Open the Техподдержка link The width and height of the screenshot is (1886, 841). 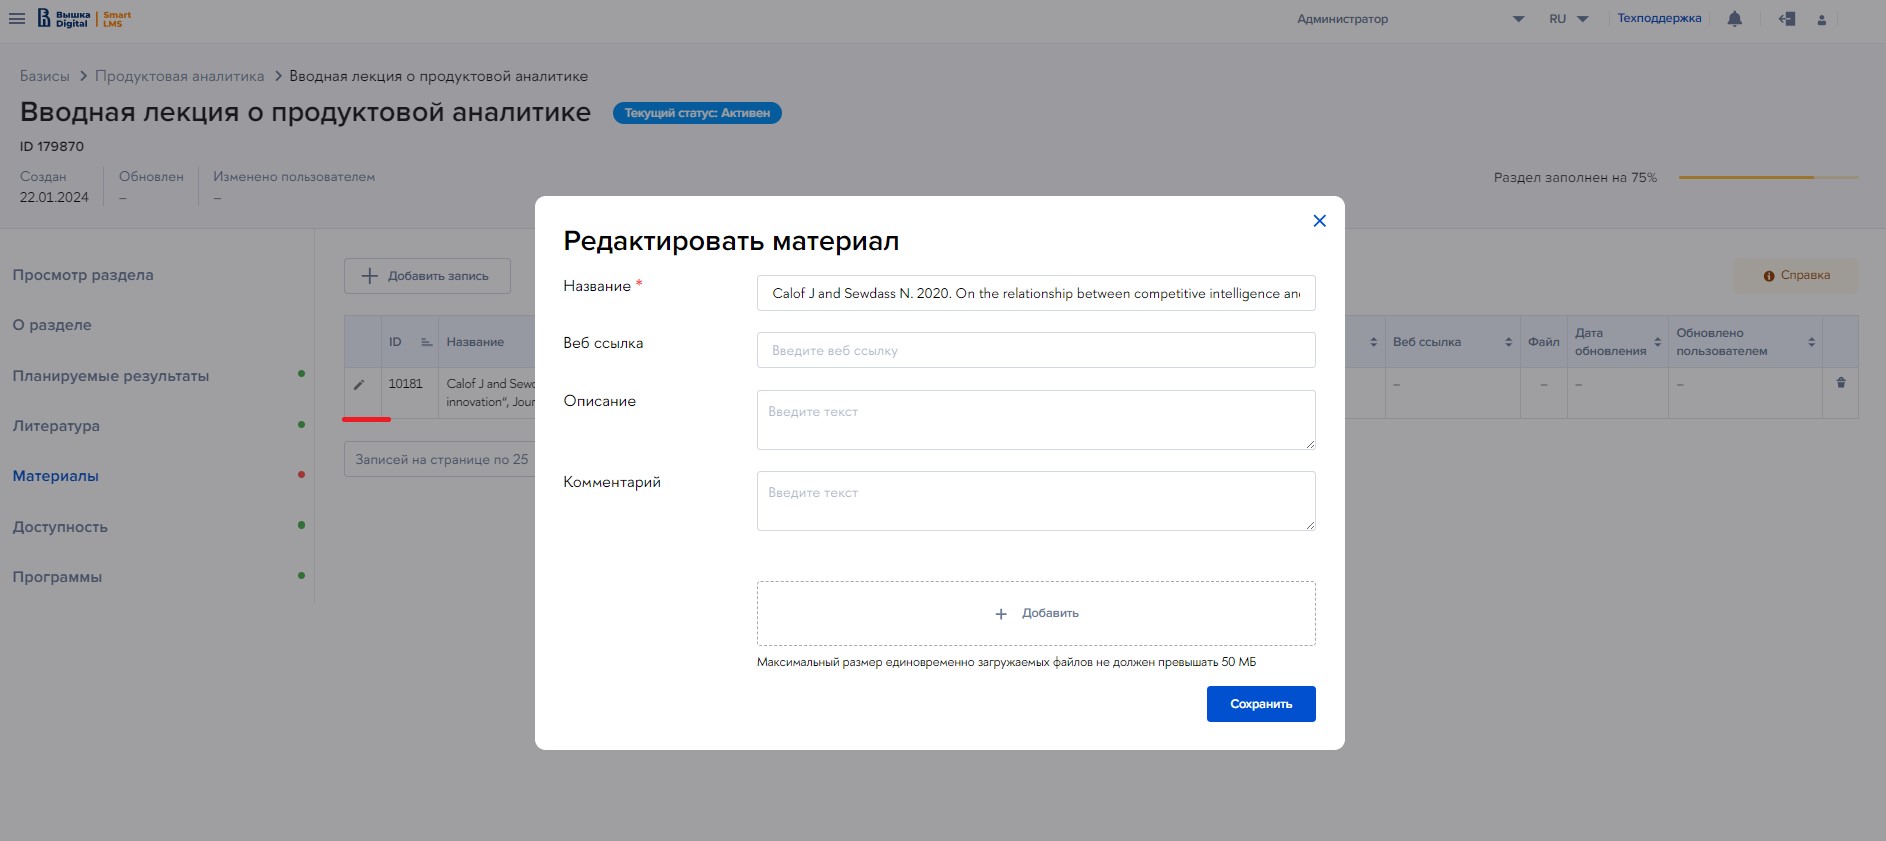1659,18
